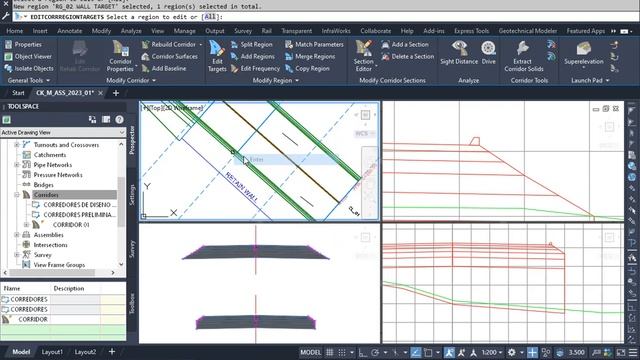Use the Copy Region tool
Viewport: 640px width, 360px height.
coord(307,69)
